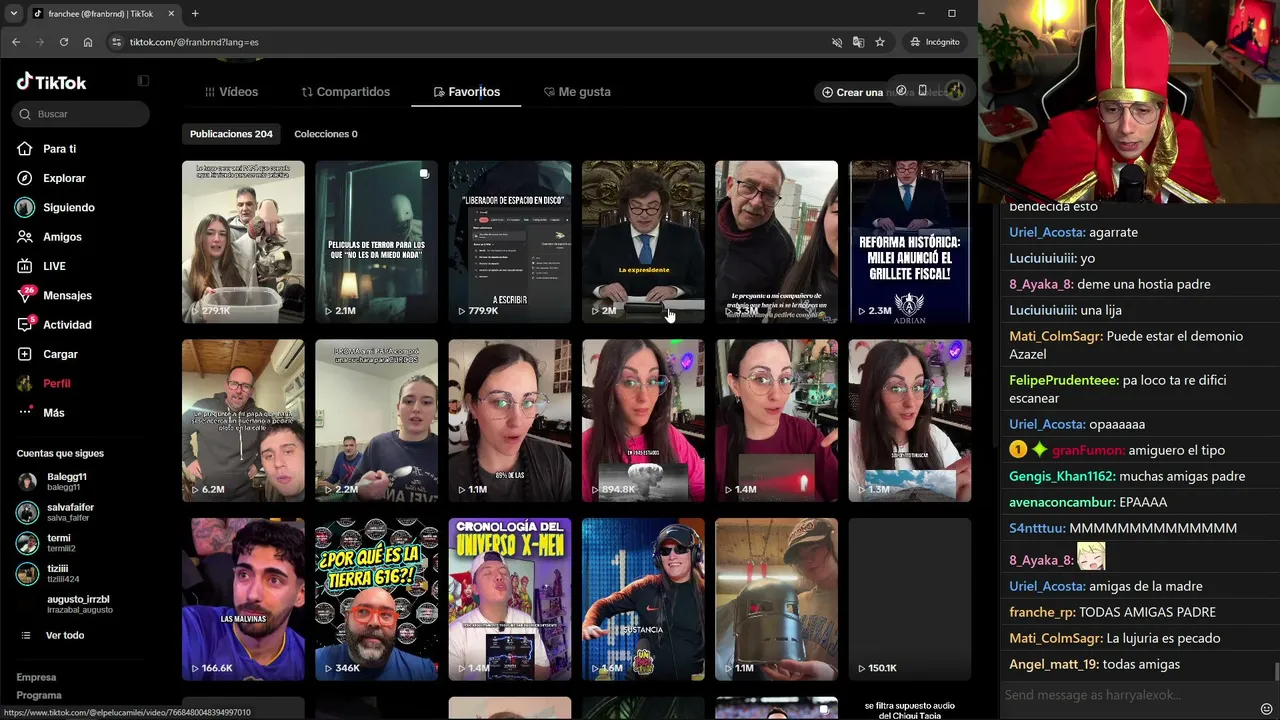Open the Cargar upload page

tap(60, 354)
